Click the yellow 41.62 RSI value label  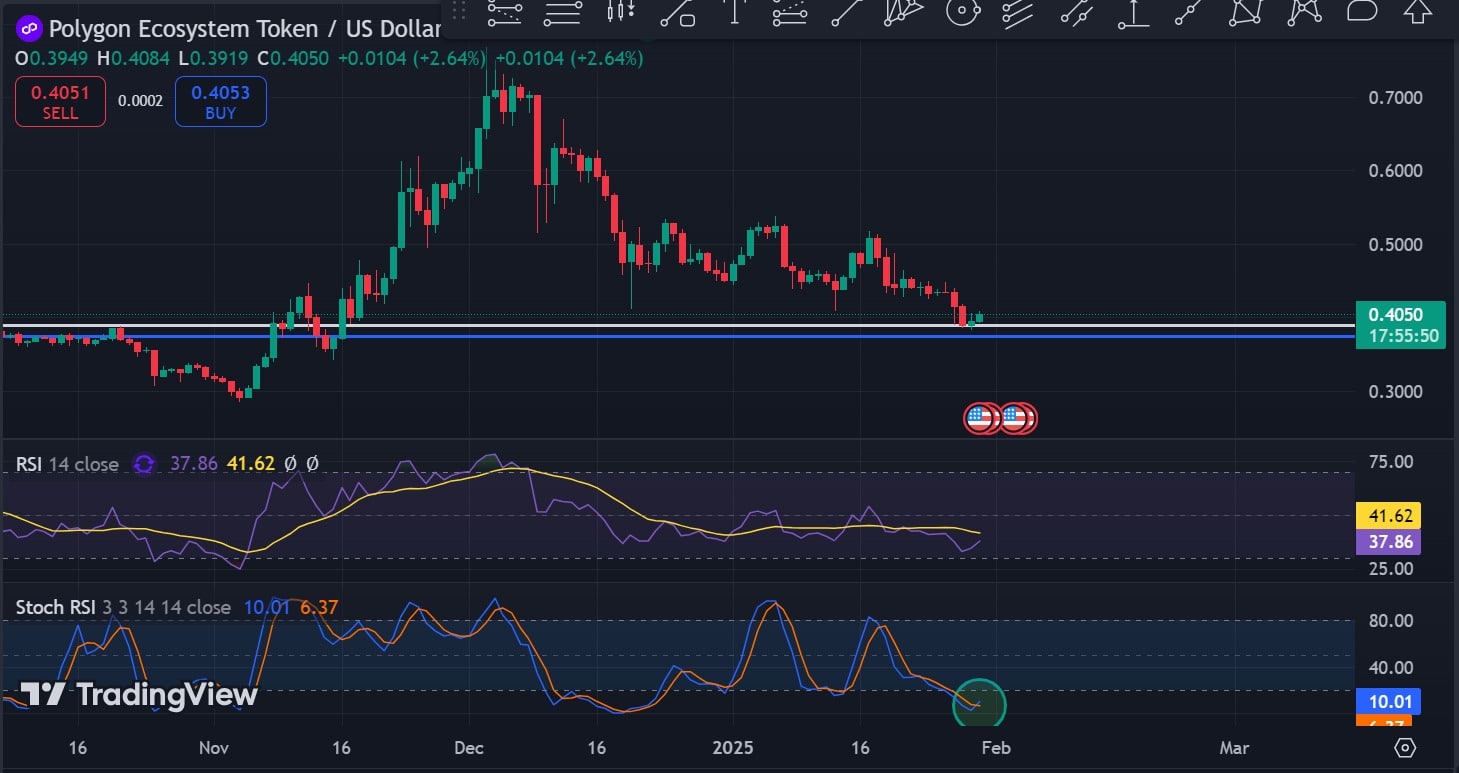[1387, 516]
